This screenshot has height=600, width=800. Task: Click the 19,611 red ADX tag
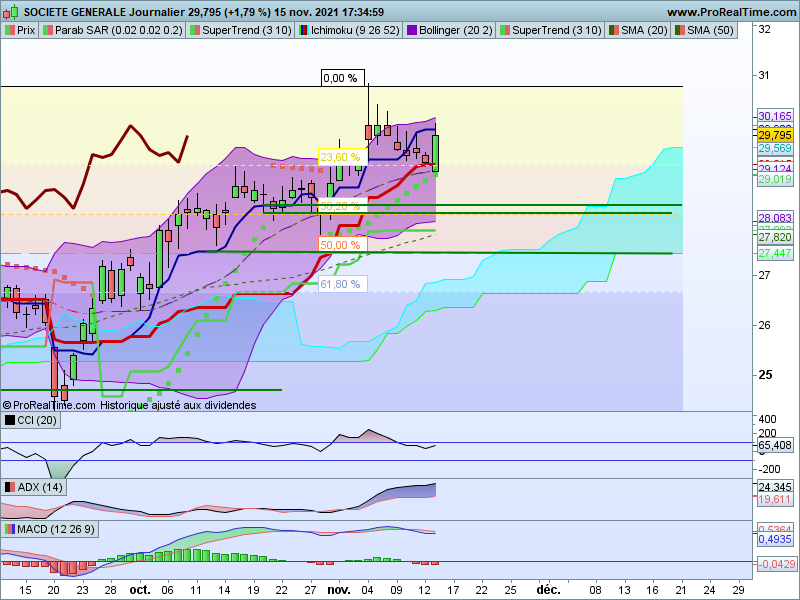point(774,499)
